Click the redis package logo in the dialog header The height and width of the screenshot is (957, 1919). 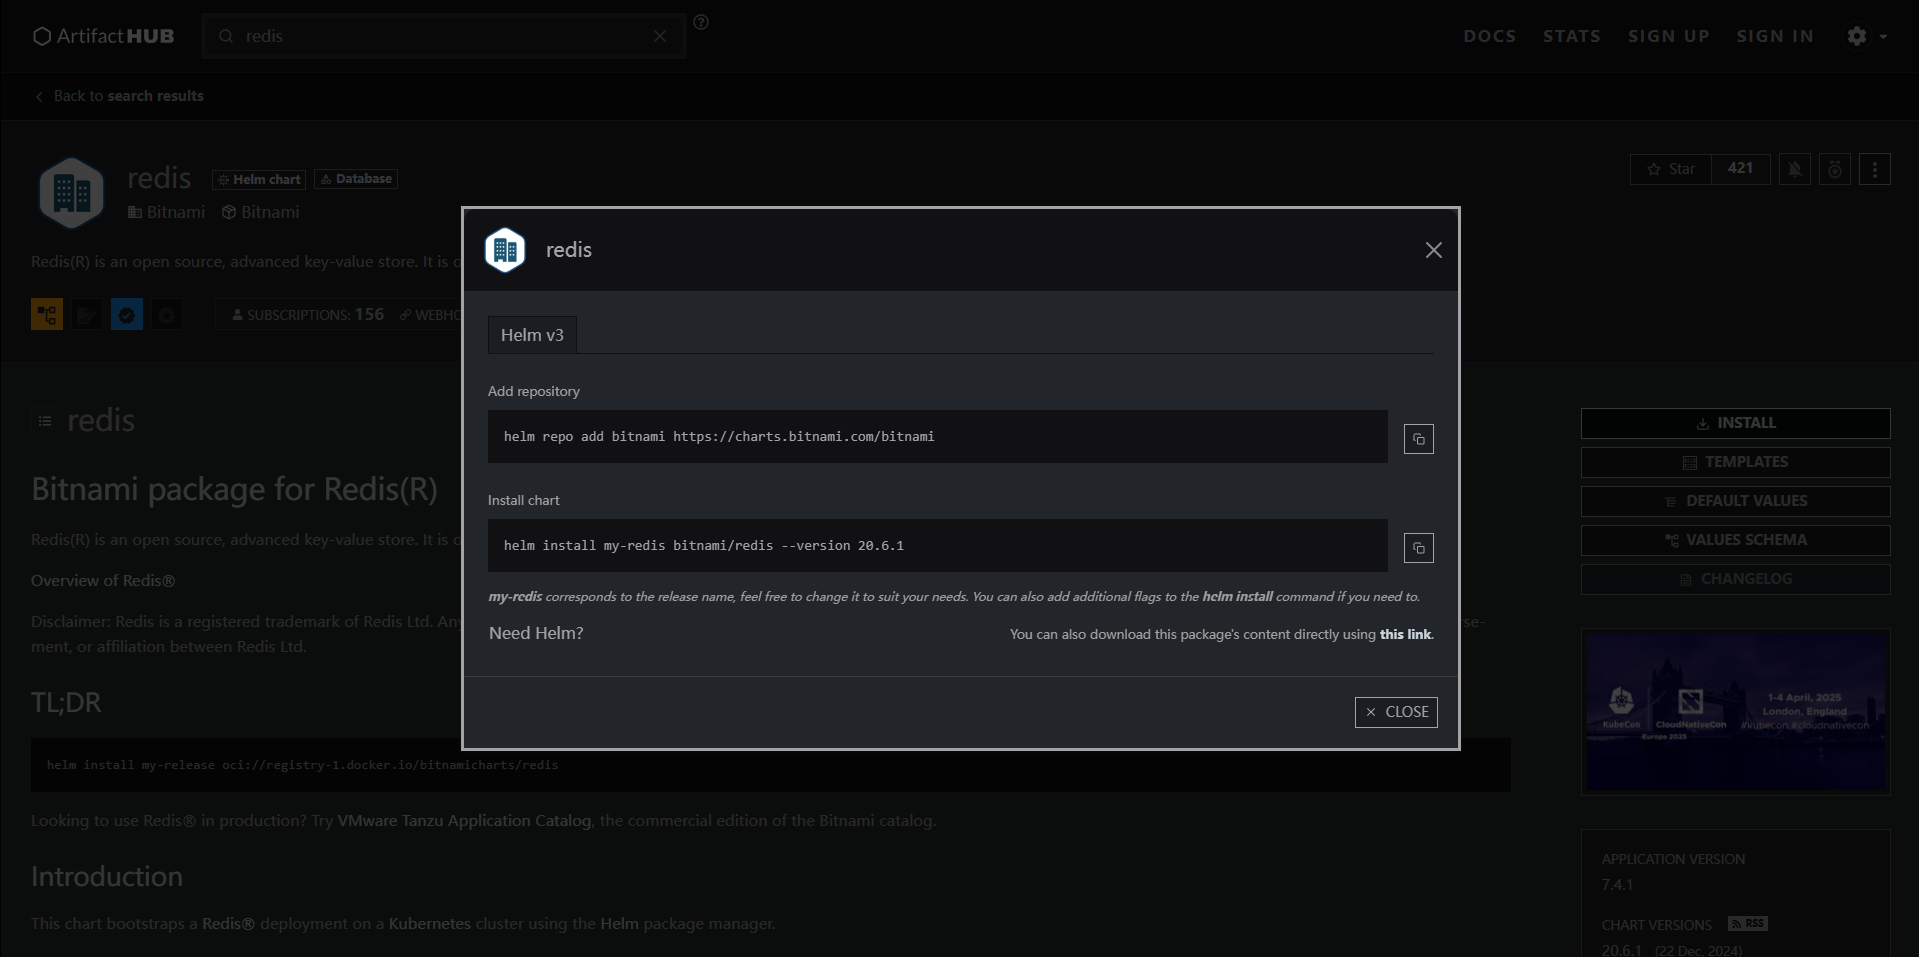[x=505, y=250]
